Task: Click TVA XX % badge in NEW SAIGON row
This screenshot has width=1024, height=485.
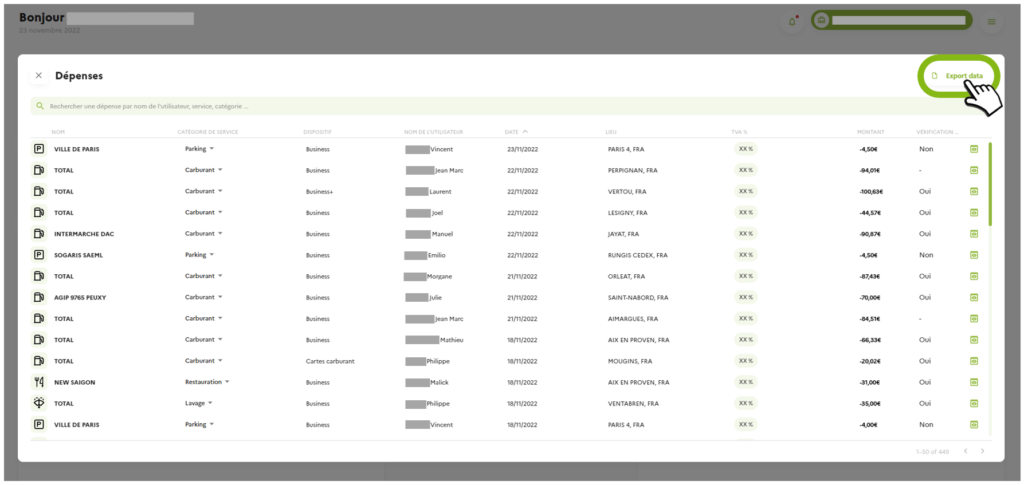Action: 746,382
